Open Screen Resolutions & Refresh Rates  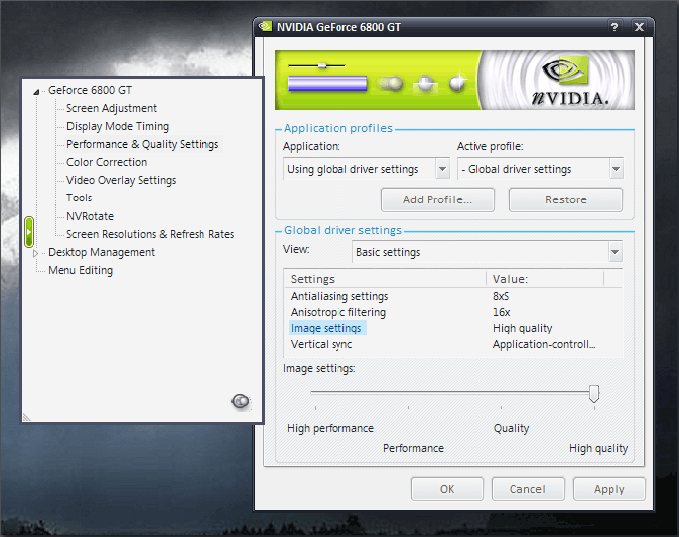pos(150,234)
